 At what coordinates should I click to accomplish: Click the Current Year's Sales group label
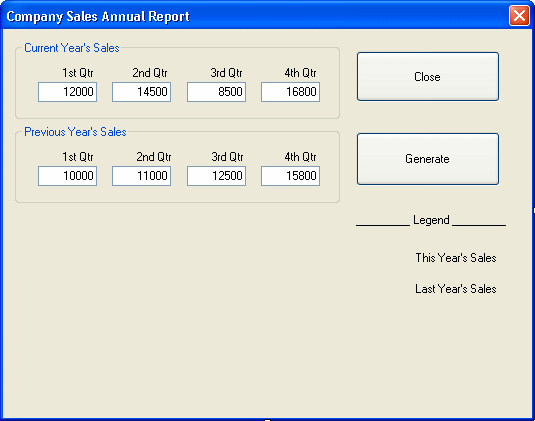pyautogui.click(x=72, y=48)
